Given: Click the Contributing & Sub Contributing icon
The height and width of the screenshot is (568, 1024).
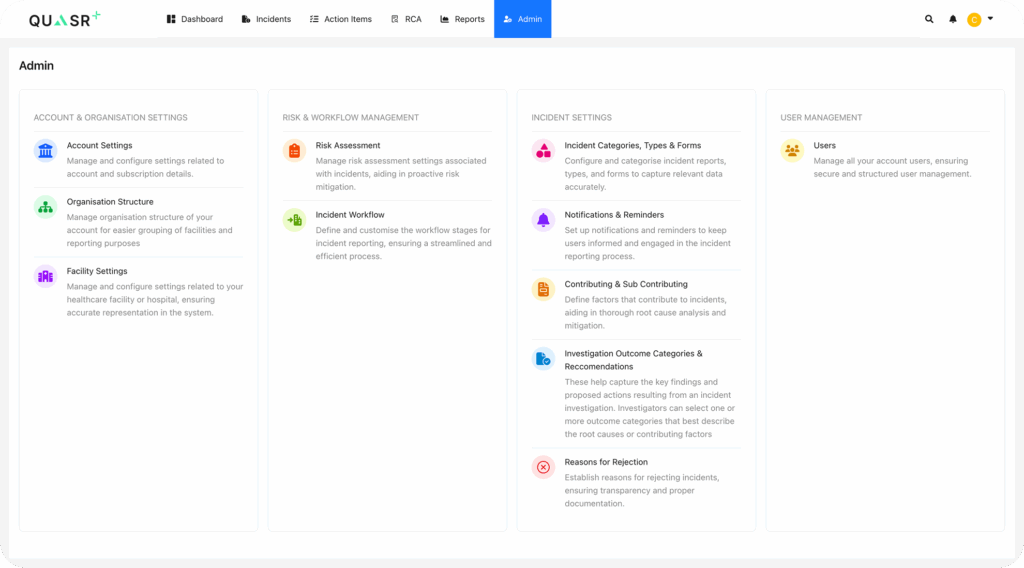Looking at the screenshot, I should 543,289.
